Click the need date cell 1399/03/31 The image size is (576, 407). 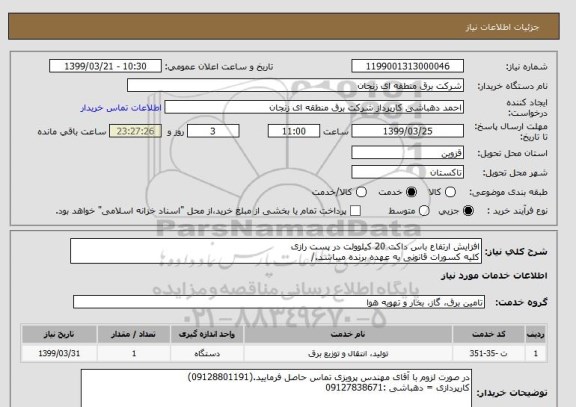pyautogui.click(x=59, y=353)
